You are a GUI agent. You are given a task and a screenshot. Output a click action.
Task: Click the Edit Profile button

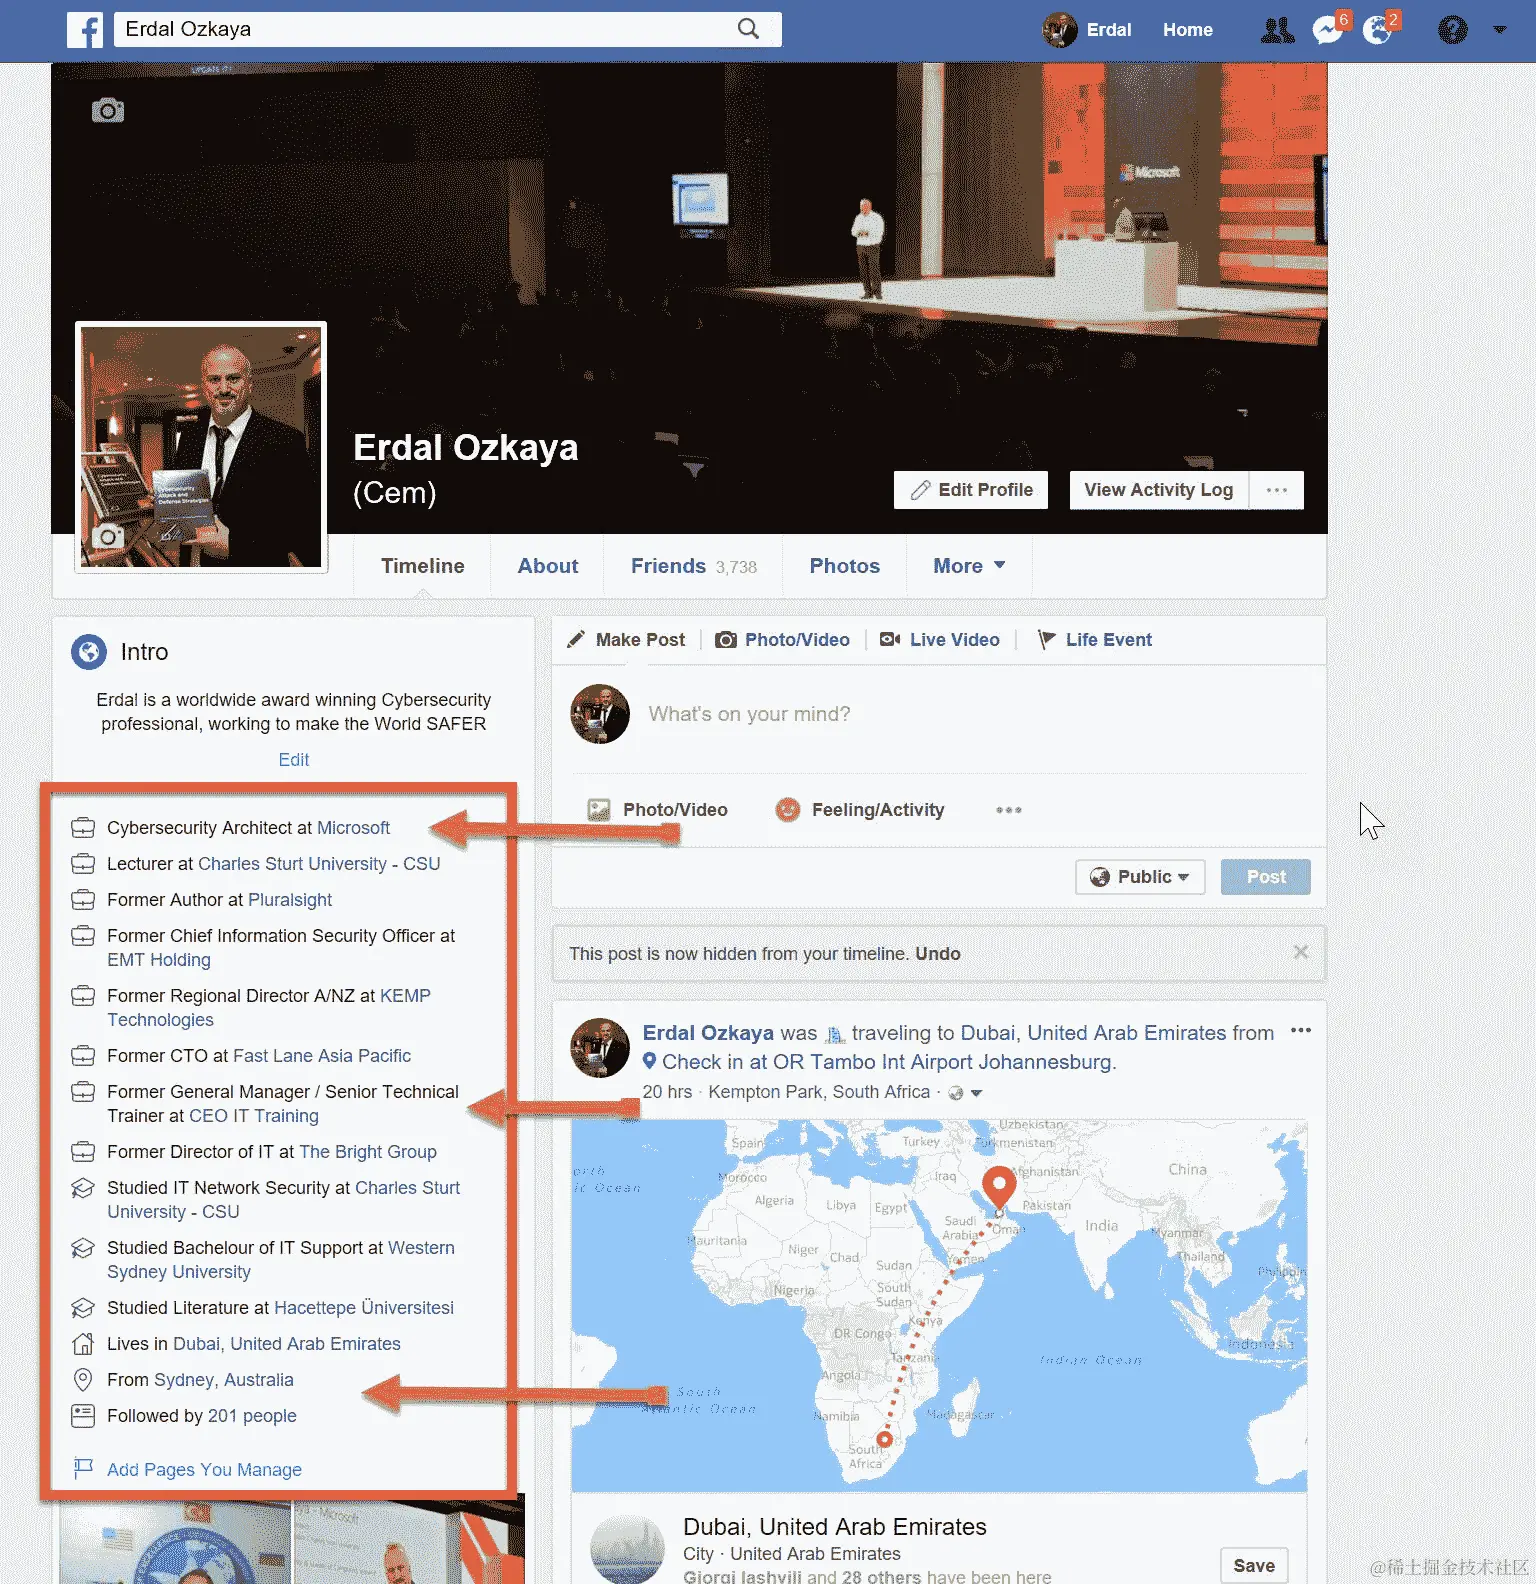(971, 490)
